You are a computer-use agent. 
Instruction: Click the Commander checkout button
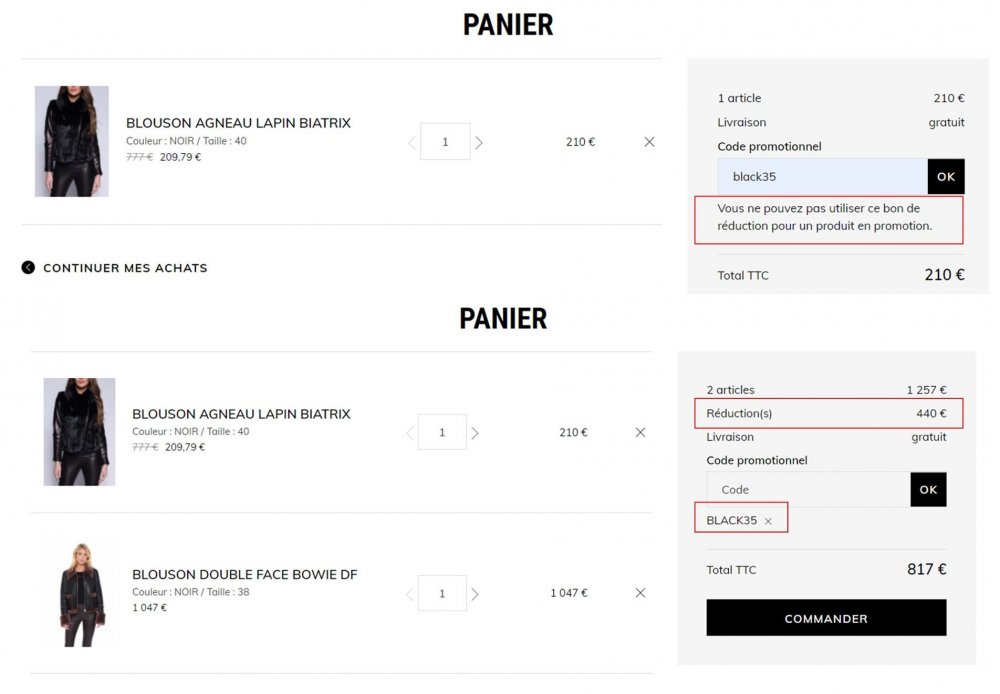coord(826,618)
